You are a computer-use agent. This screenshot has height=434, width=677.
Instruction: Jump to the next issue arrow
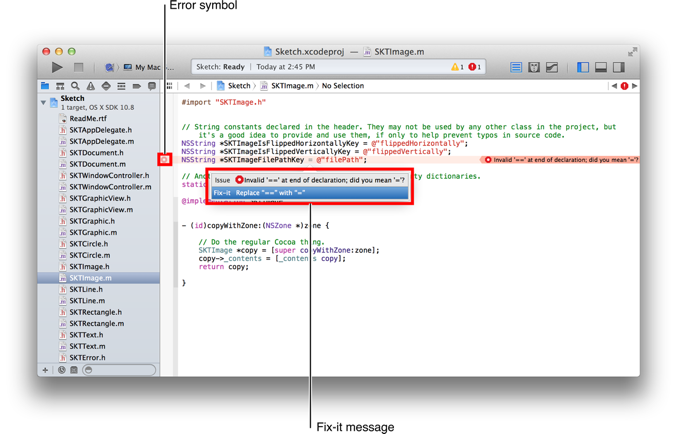click(x=634, y=86)
